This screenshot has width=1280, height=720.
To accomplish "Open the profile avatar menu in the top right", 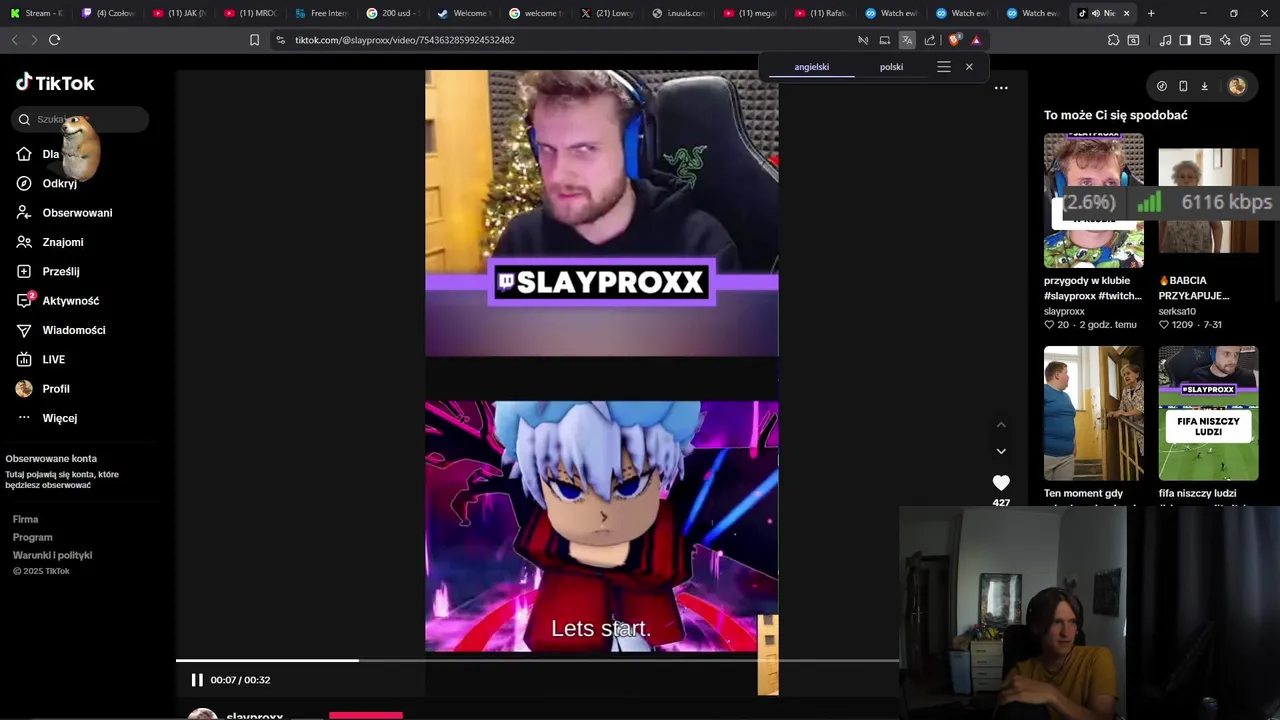I will tap(1237, 86).
